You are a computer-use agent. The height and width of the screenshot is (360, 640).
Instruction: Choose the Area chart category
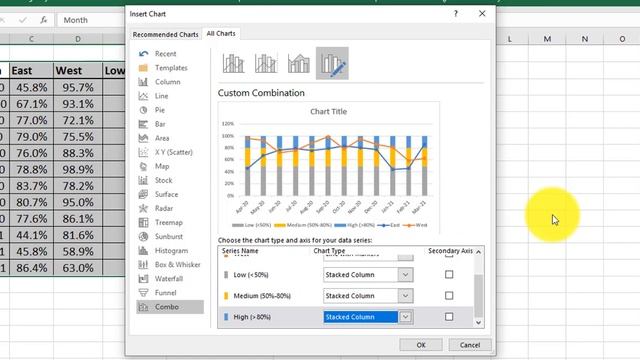[x=170, y=138]
